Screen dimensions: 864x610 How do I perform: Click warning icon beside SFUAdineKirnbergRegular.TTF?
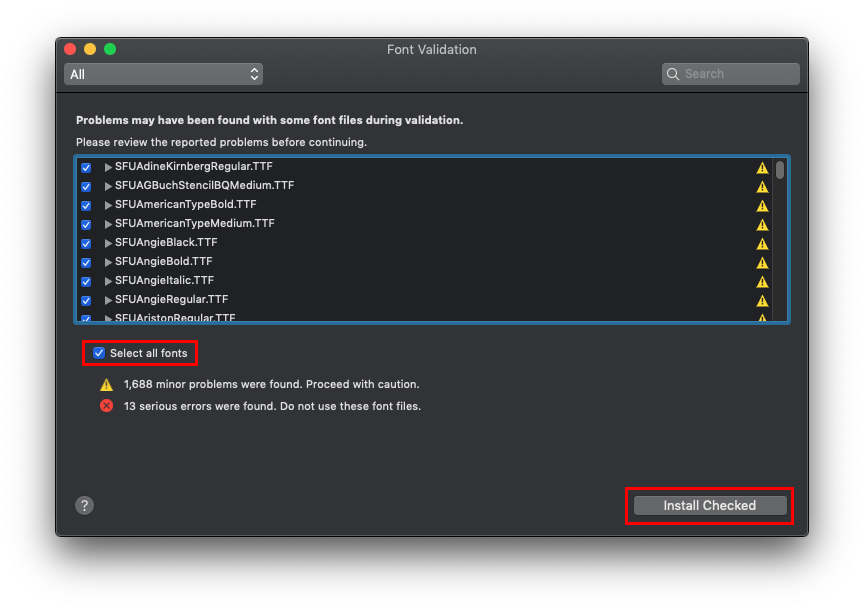click(x=762, y=168)
